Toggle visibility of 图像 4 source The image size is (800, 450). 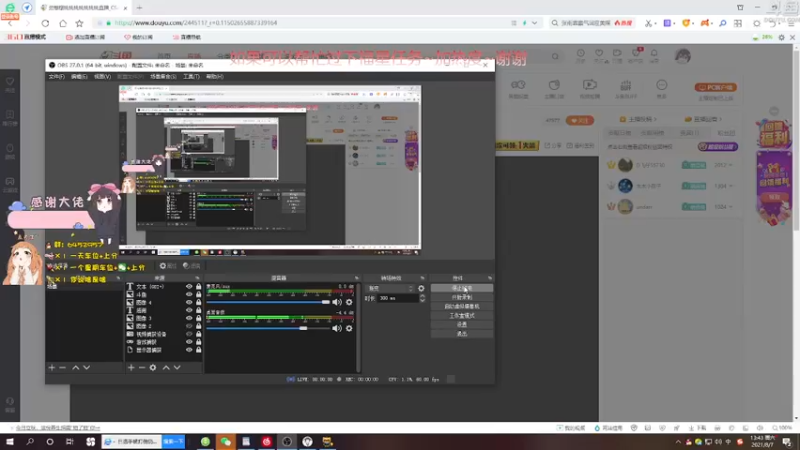tap(189, 303)
